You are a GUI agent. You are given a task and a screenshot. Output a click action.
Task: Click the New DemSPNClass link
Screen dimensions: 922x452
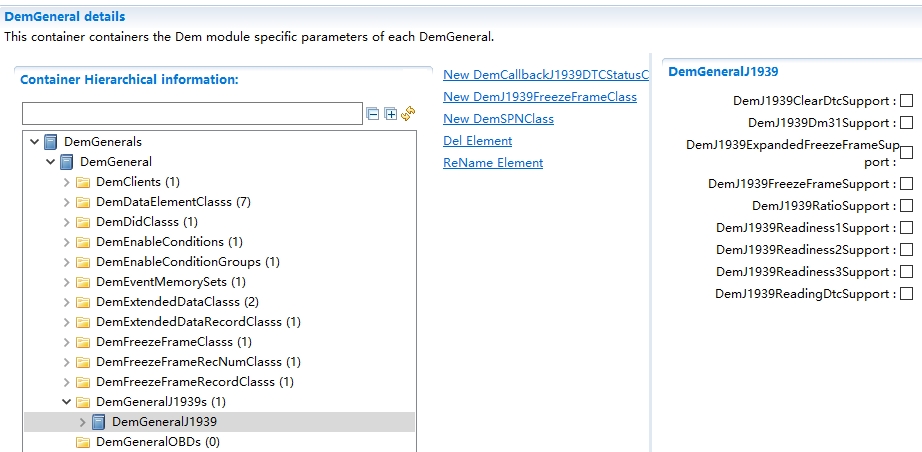[498, 119]
